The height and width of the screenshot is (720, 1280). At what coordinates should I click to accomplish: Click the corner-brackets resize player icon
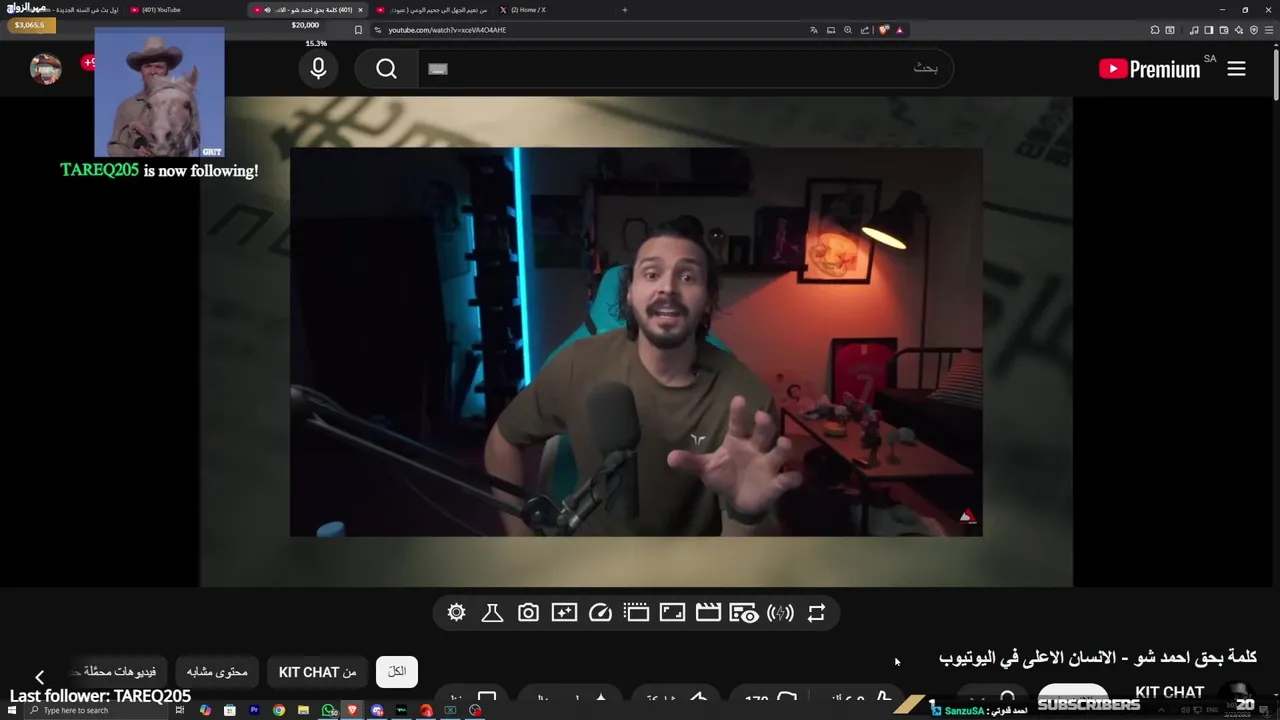coord(672,613)
